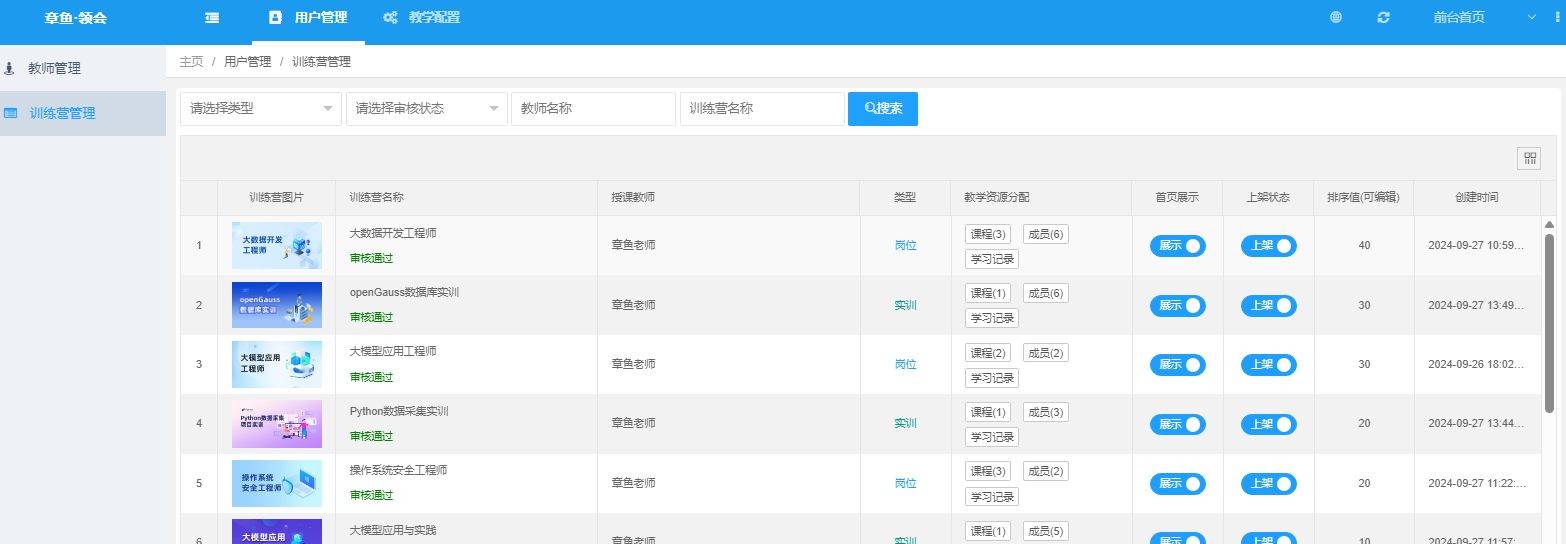The width and height of the screenshot is (1566, 544).
Task: Toggle 上架 switch for 操作系统安全工程师
Action: tap(1269, 484)
